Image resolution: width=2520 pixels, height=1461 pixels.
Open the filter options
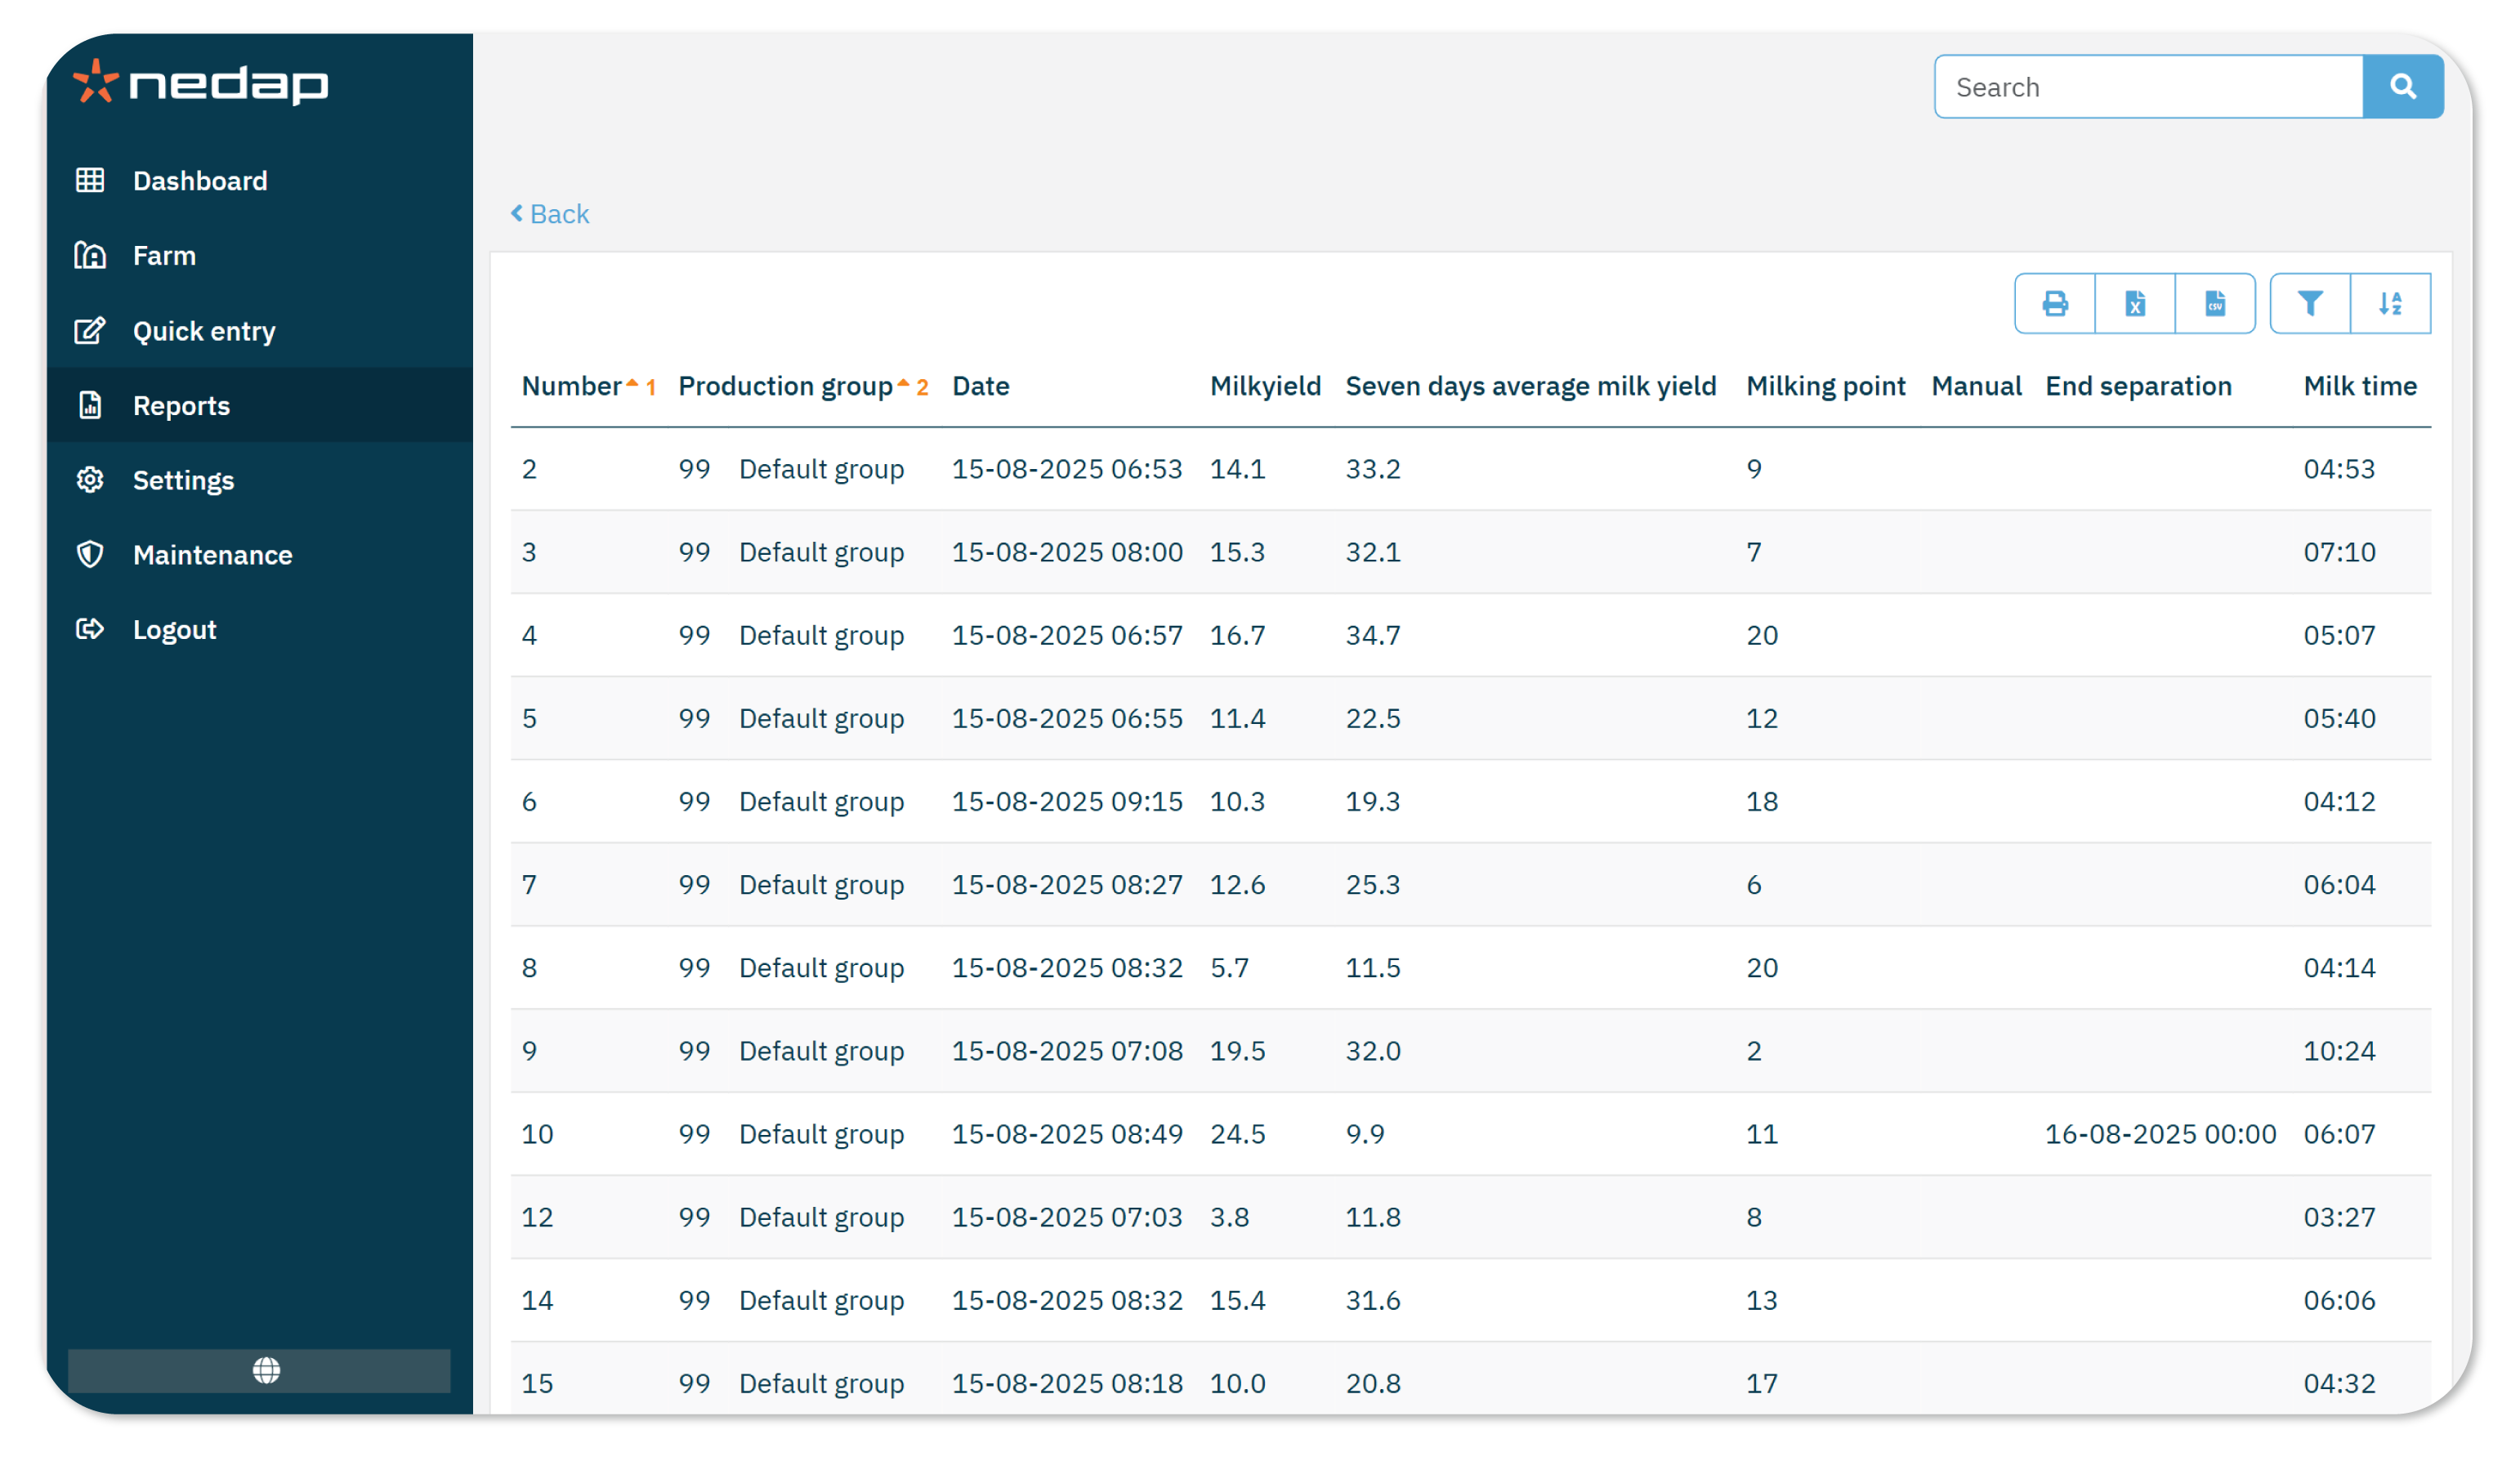tap(2310, 304)
